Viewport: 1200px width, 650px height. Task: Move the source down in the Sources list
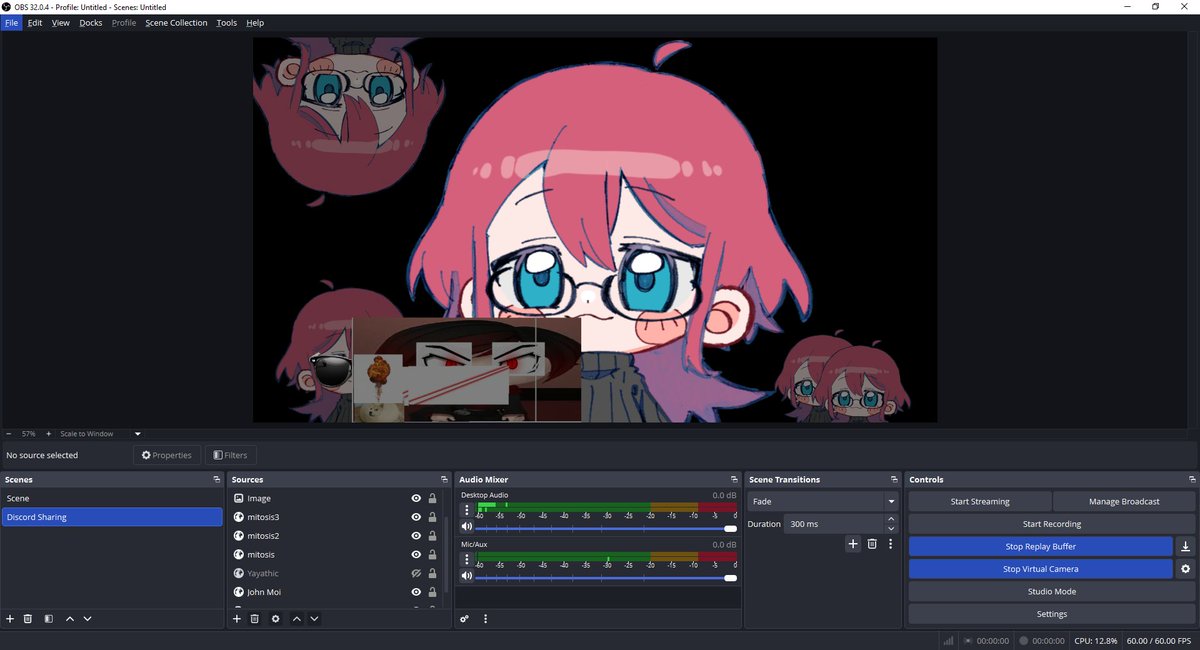point(314,619)
